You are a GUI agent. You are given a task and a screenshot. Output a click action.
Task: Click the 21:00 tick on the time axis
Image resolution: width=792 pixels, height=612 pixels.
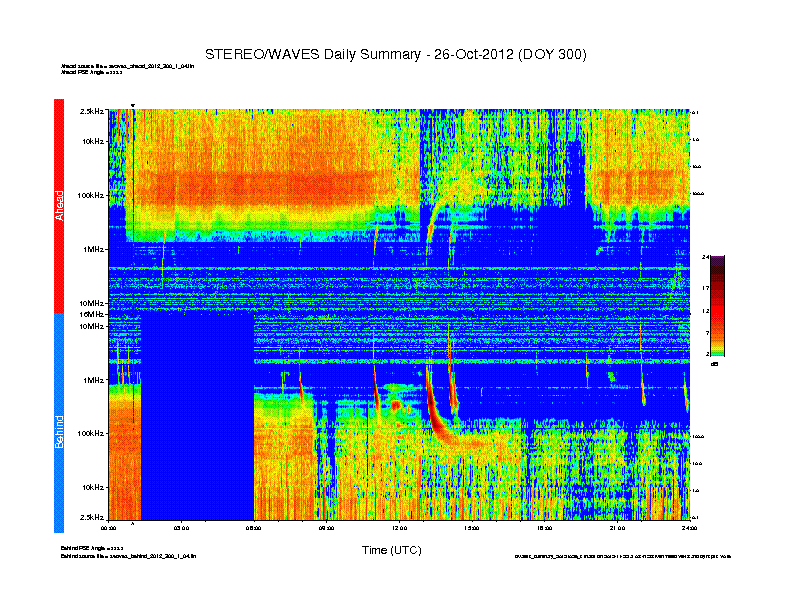(616, 527)
